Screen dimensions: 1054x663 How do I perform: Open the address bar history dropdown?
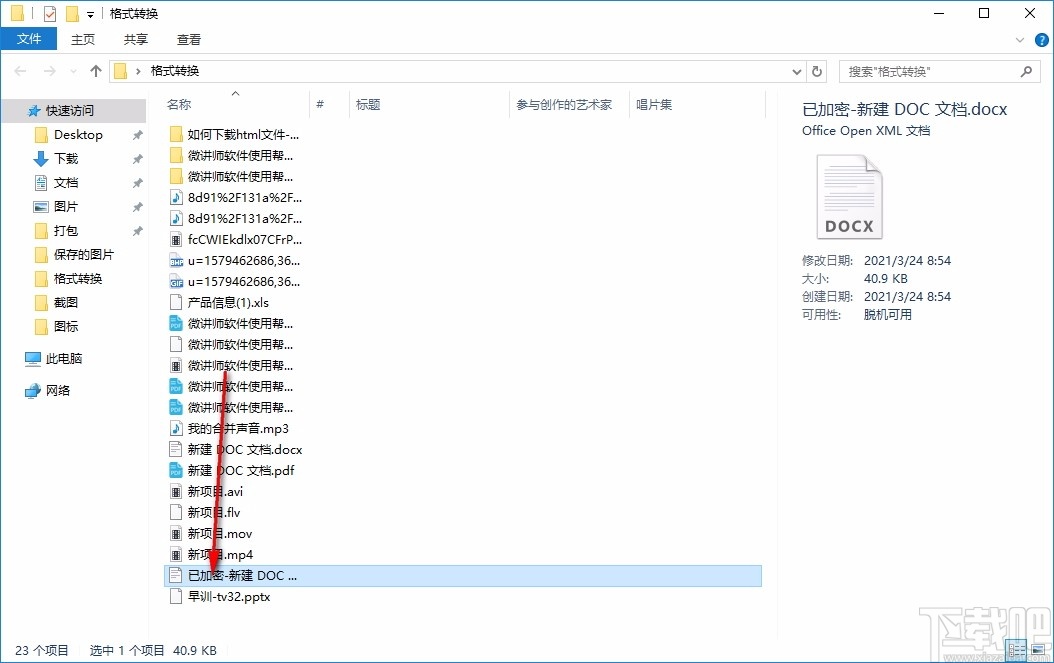[797, 71]
